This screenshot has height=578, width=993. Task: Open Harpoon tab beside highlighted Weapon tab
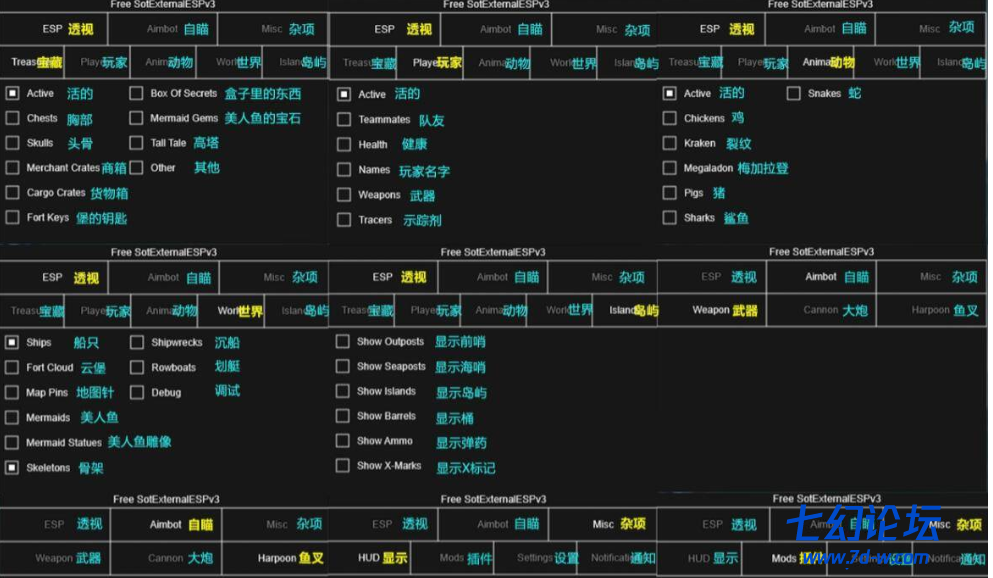point(932,310)
